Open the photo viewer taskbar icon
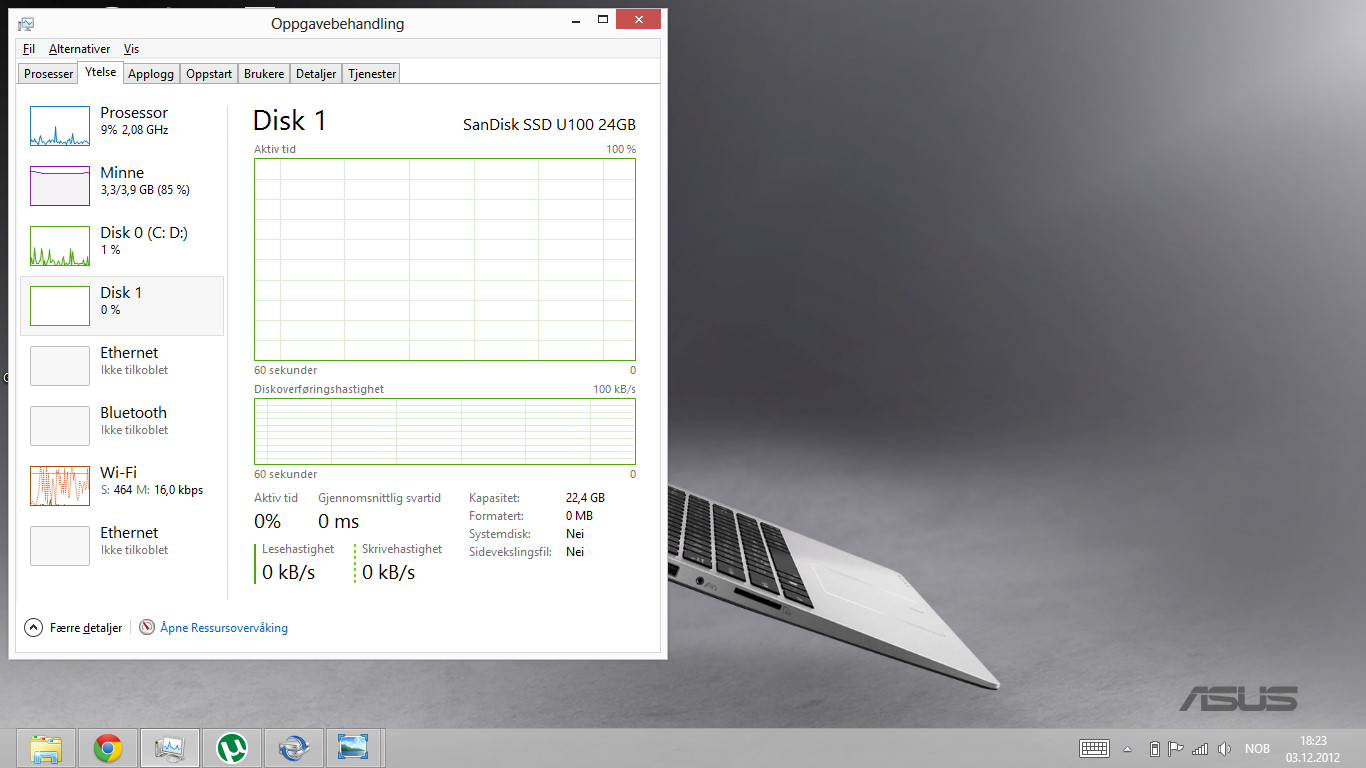Screen dimensions: 1366x768 354,748
